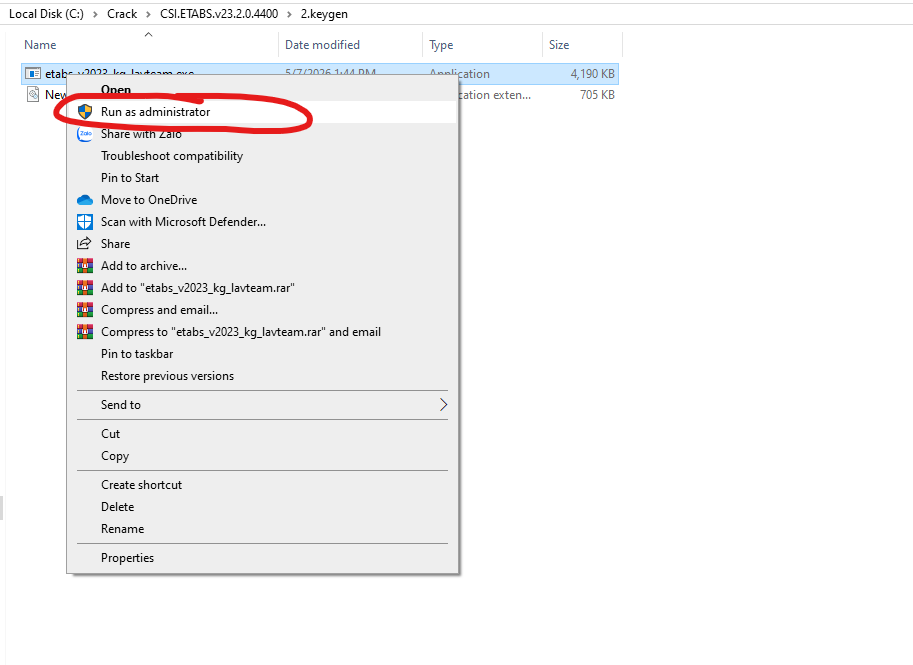Sort by the Size column header

pyautogui.click(x=559, y=45)
